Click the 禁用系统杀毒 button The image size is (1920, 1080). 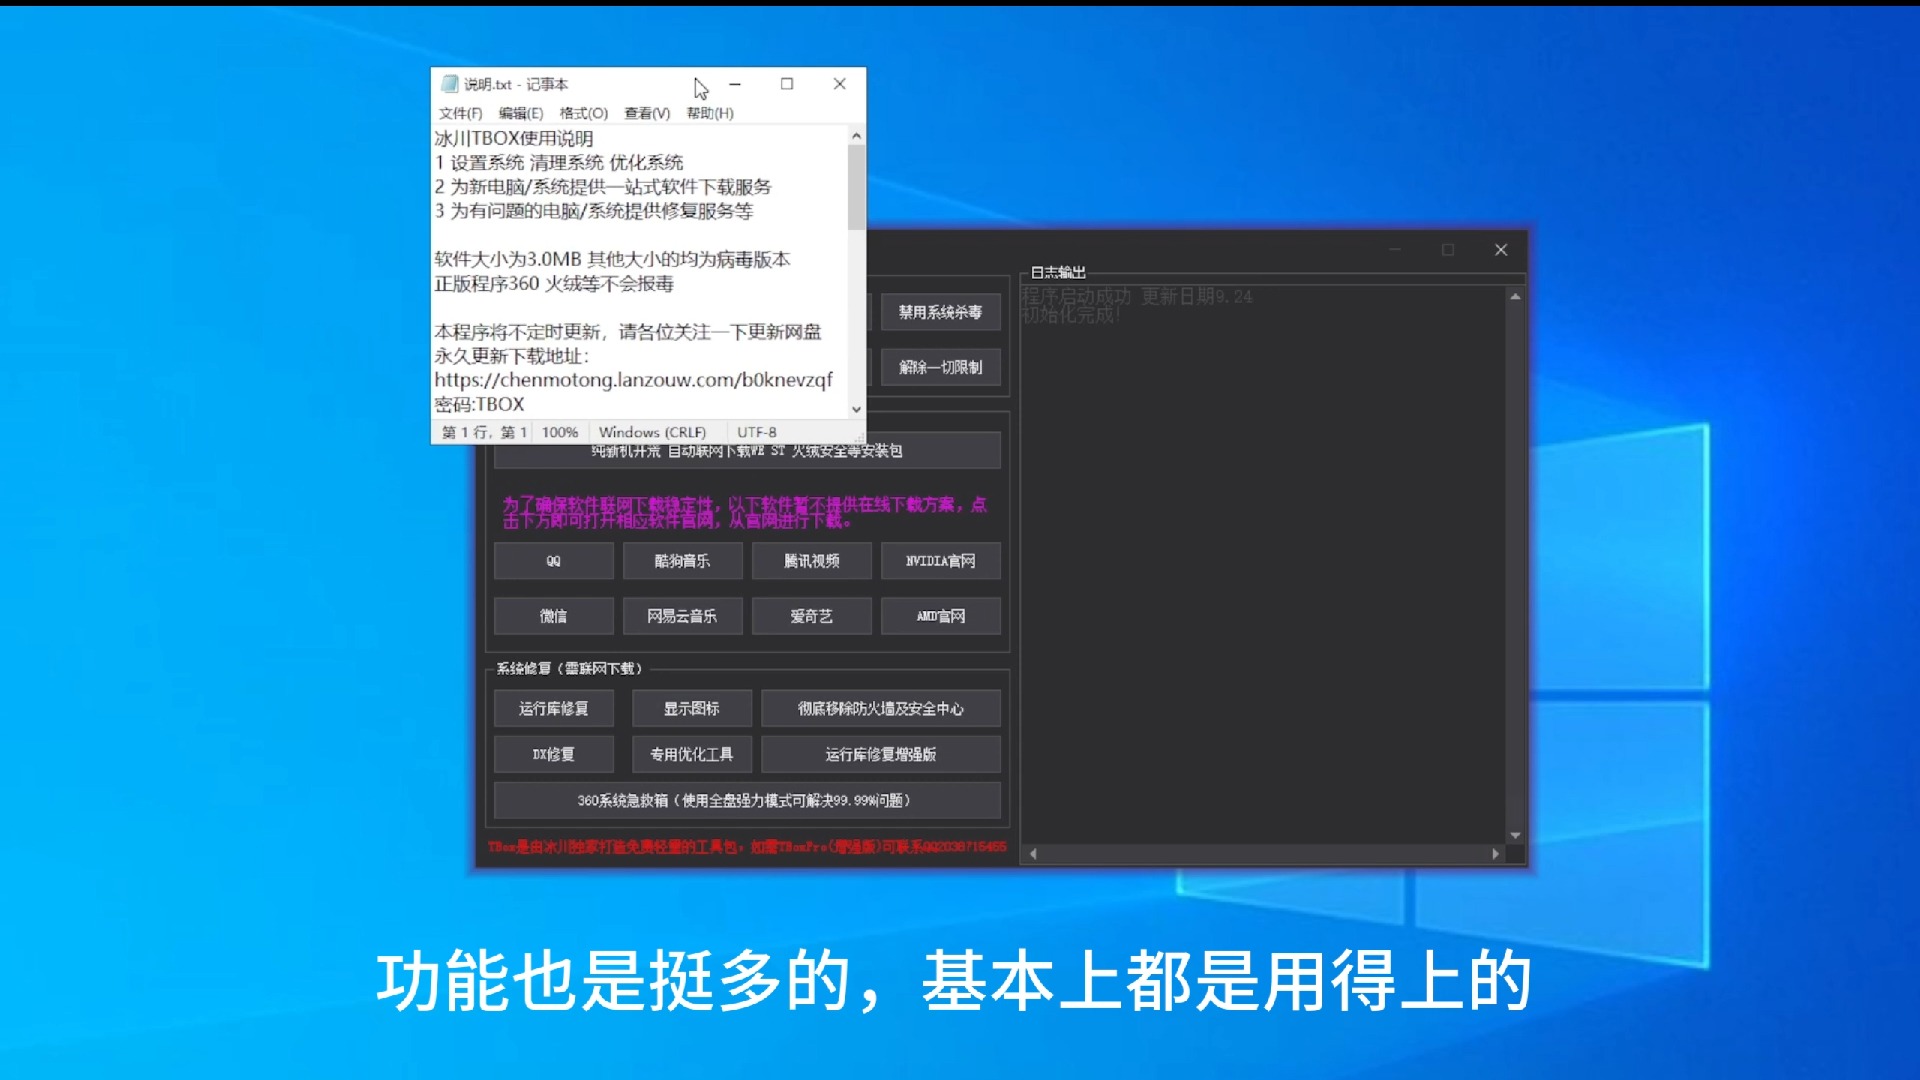click(940, 312)
